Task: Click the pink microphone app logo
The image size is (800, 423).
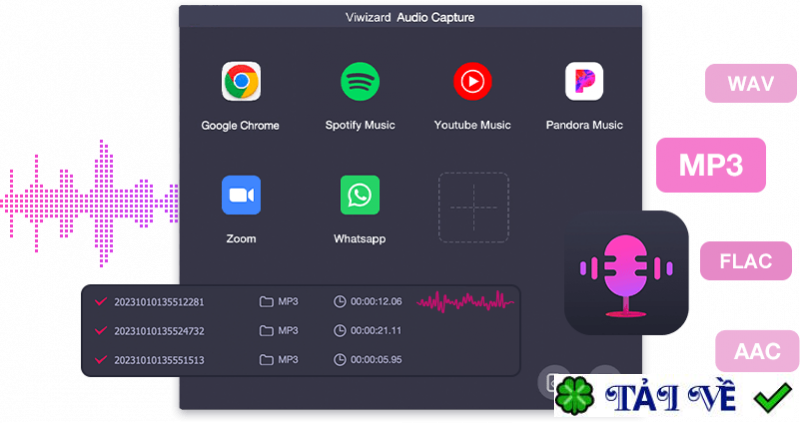Action: point(626,273)
